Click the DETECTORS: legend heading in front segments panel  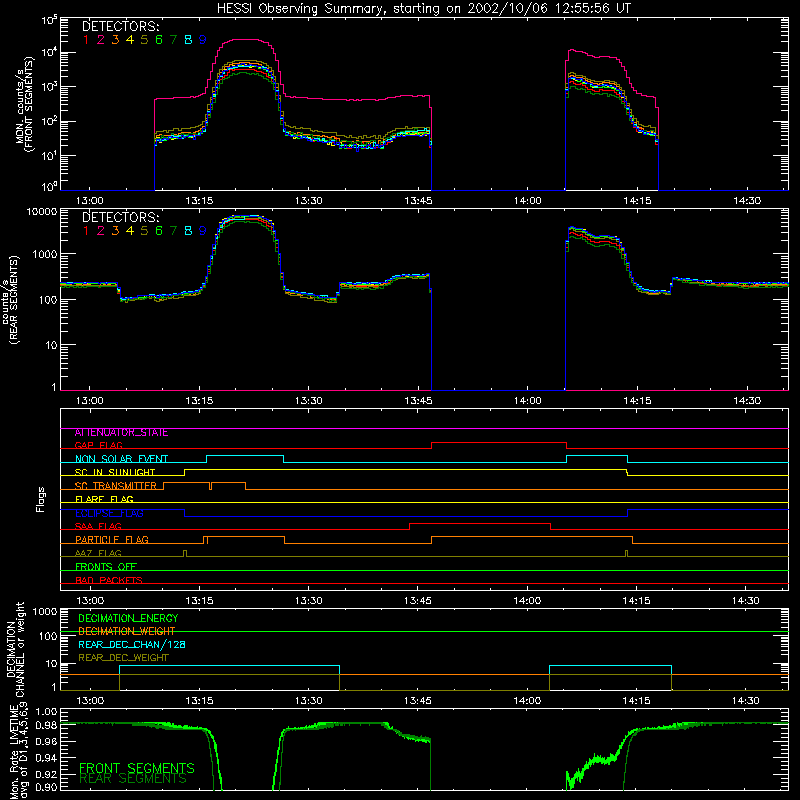[121, 26]
